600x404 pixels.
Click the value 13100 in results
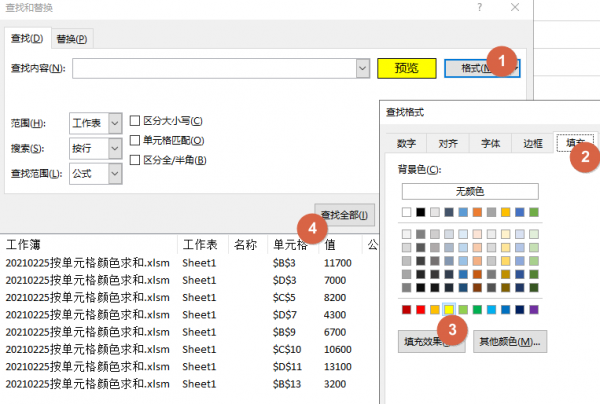(x=338, y=367)
